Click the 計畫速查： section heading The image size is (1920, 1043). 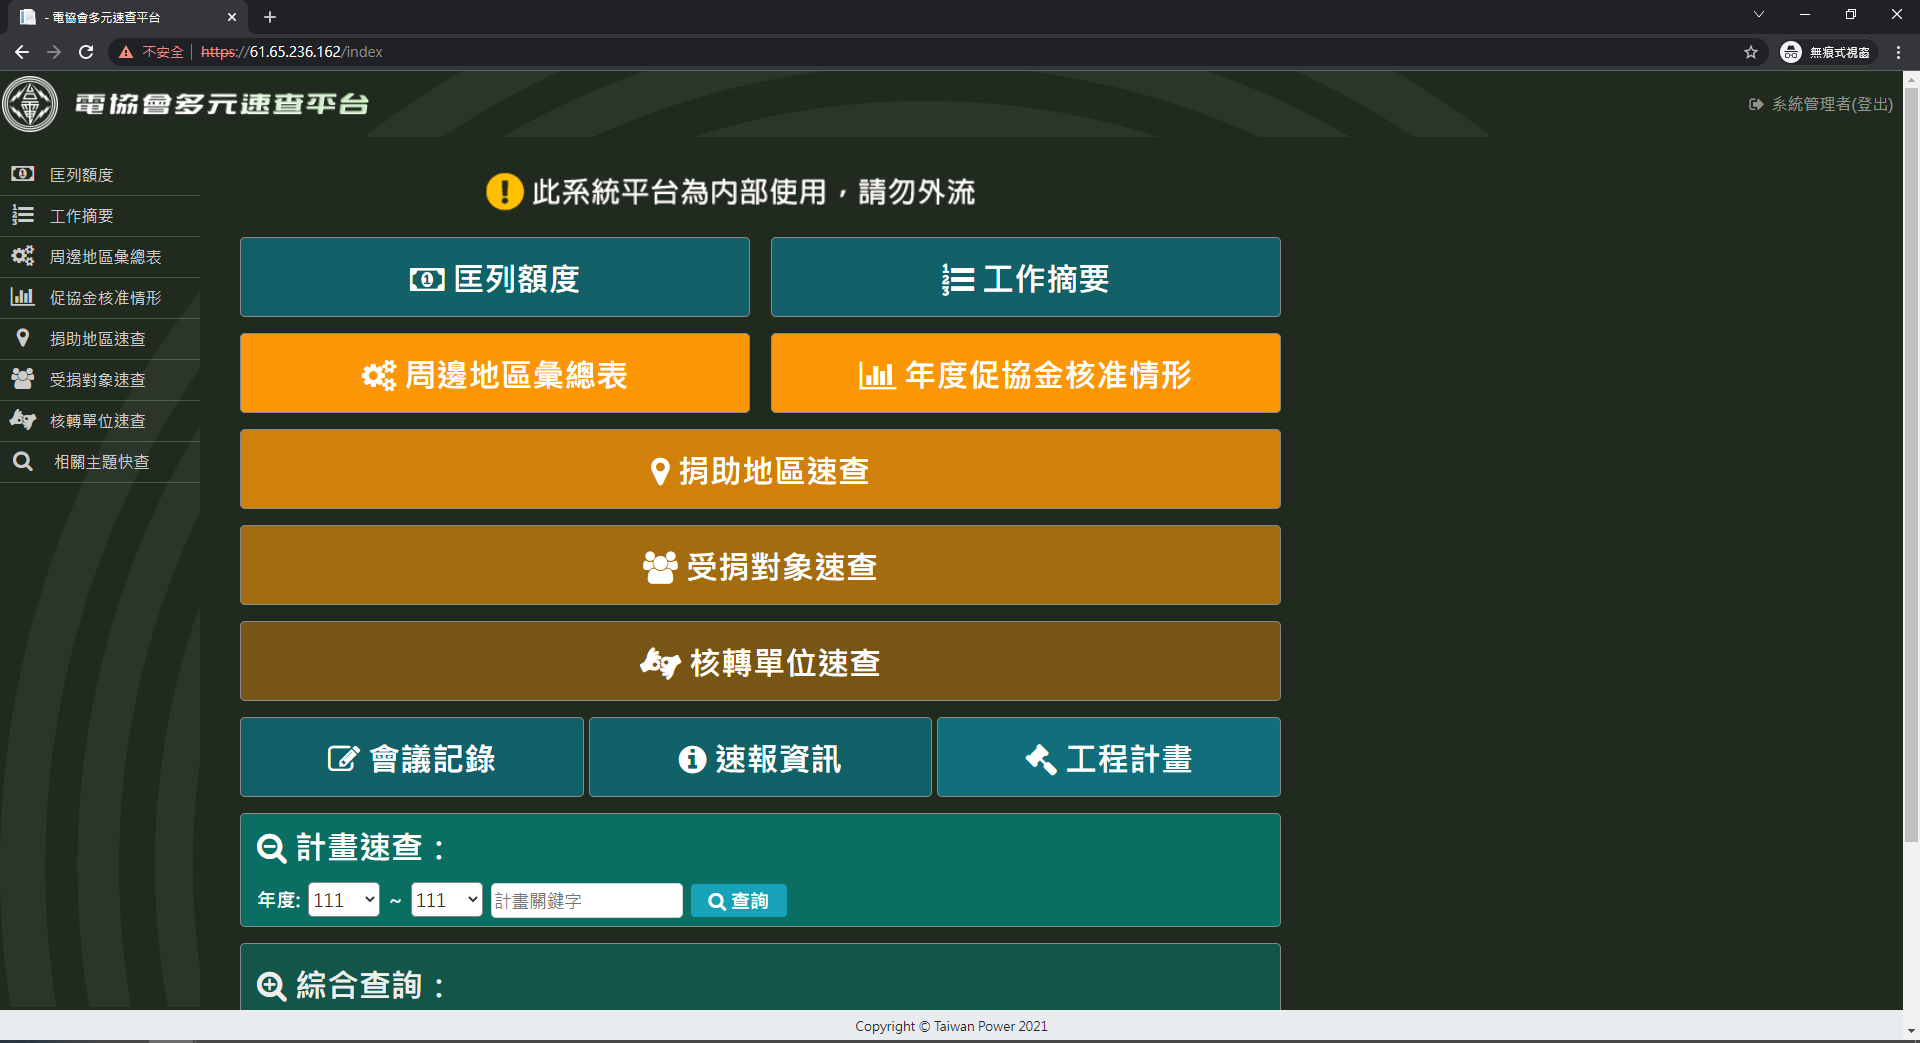coord(371,848)
